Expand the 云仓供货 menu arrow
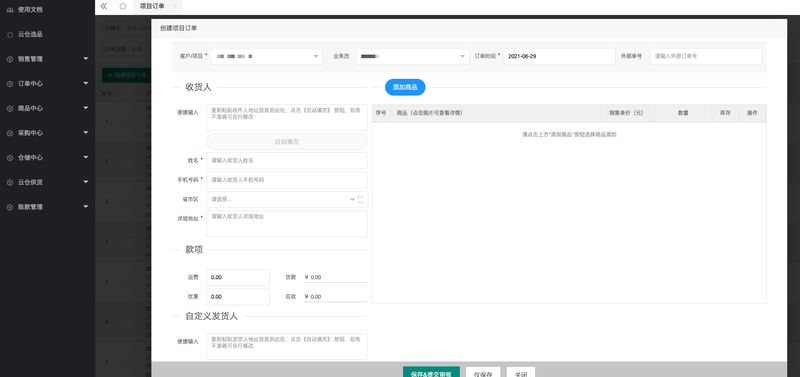Viewport: 800px width, 377px height. click(86, 182)
